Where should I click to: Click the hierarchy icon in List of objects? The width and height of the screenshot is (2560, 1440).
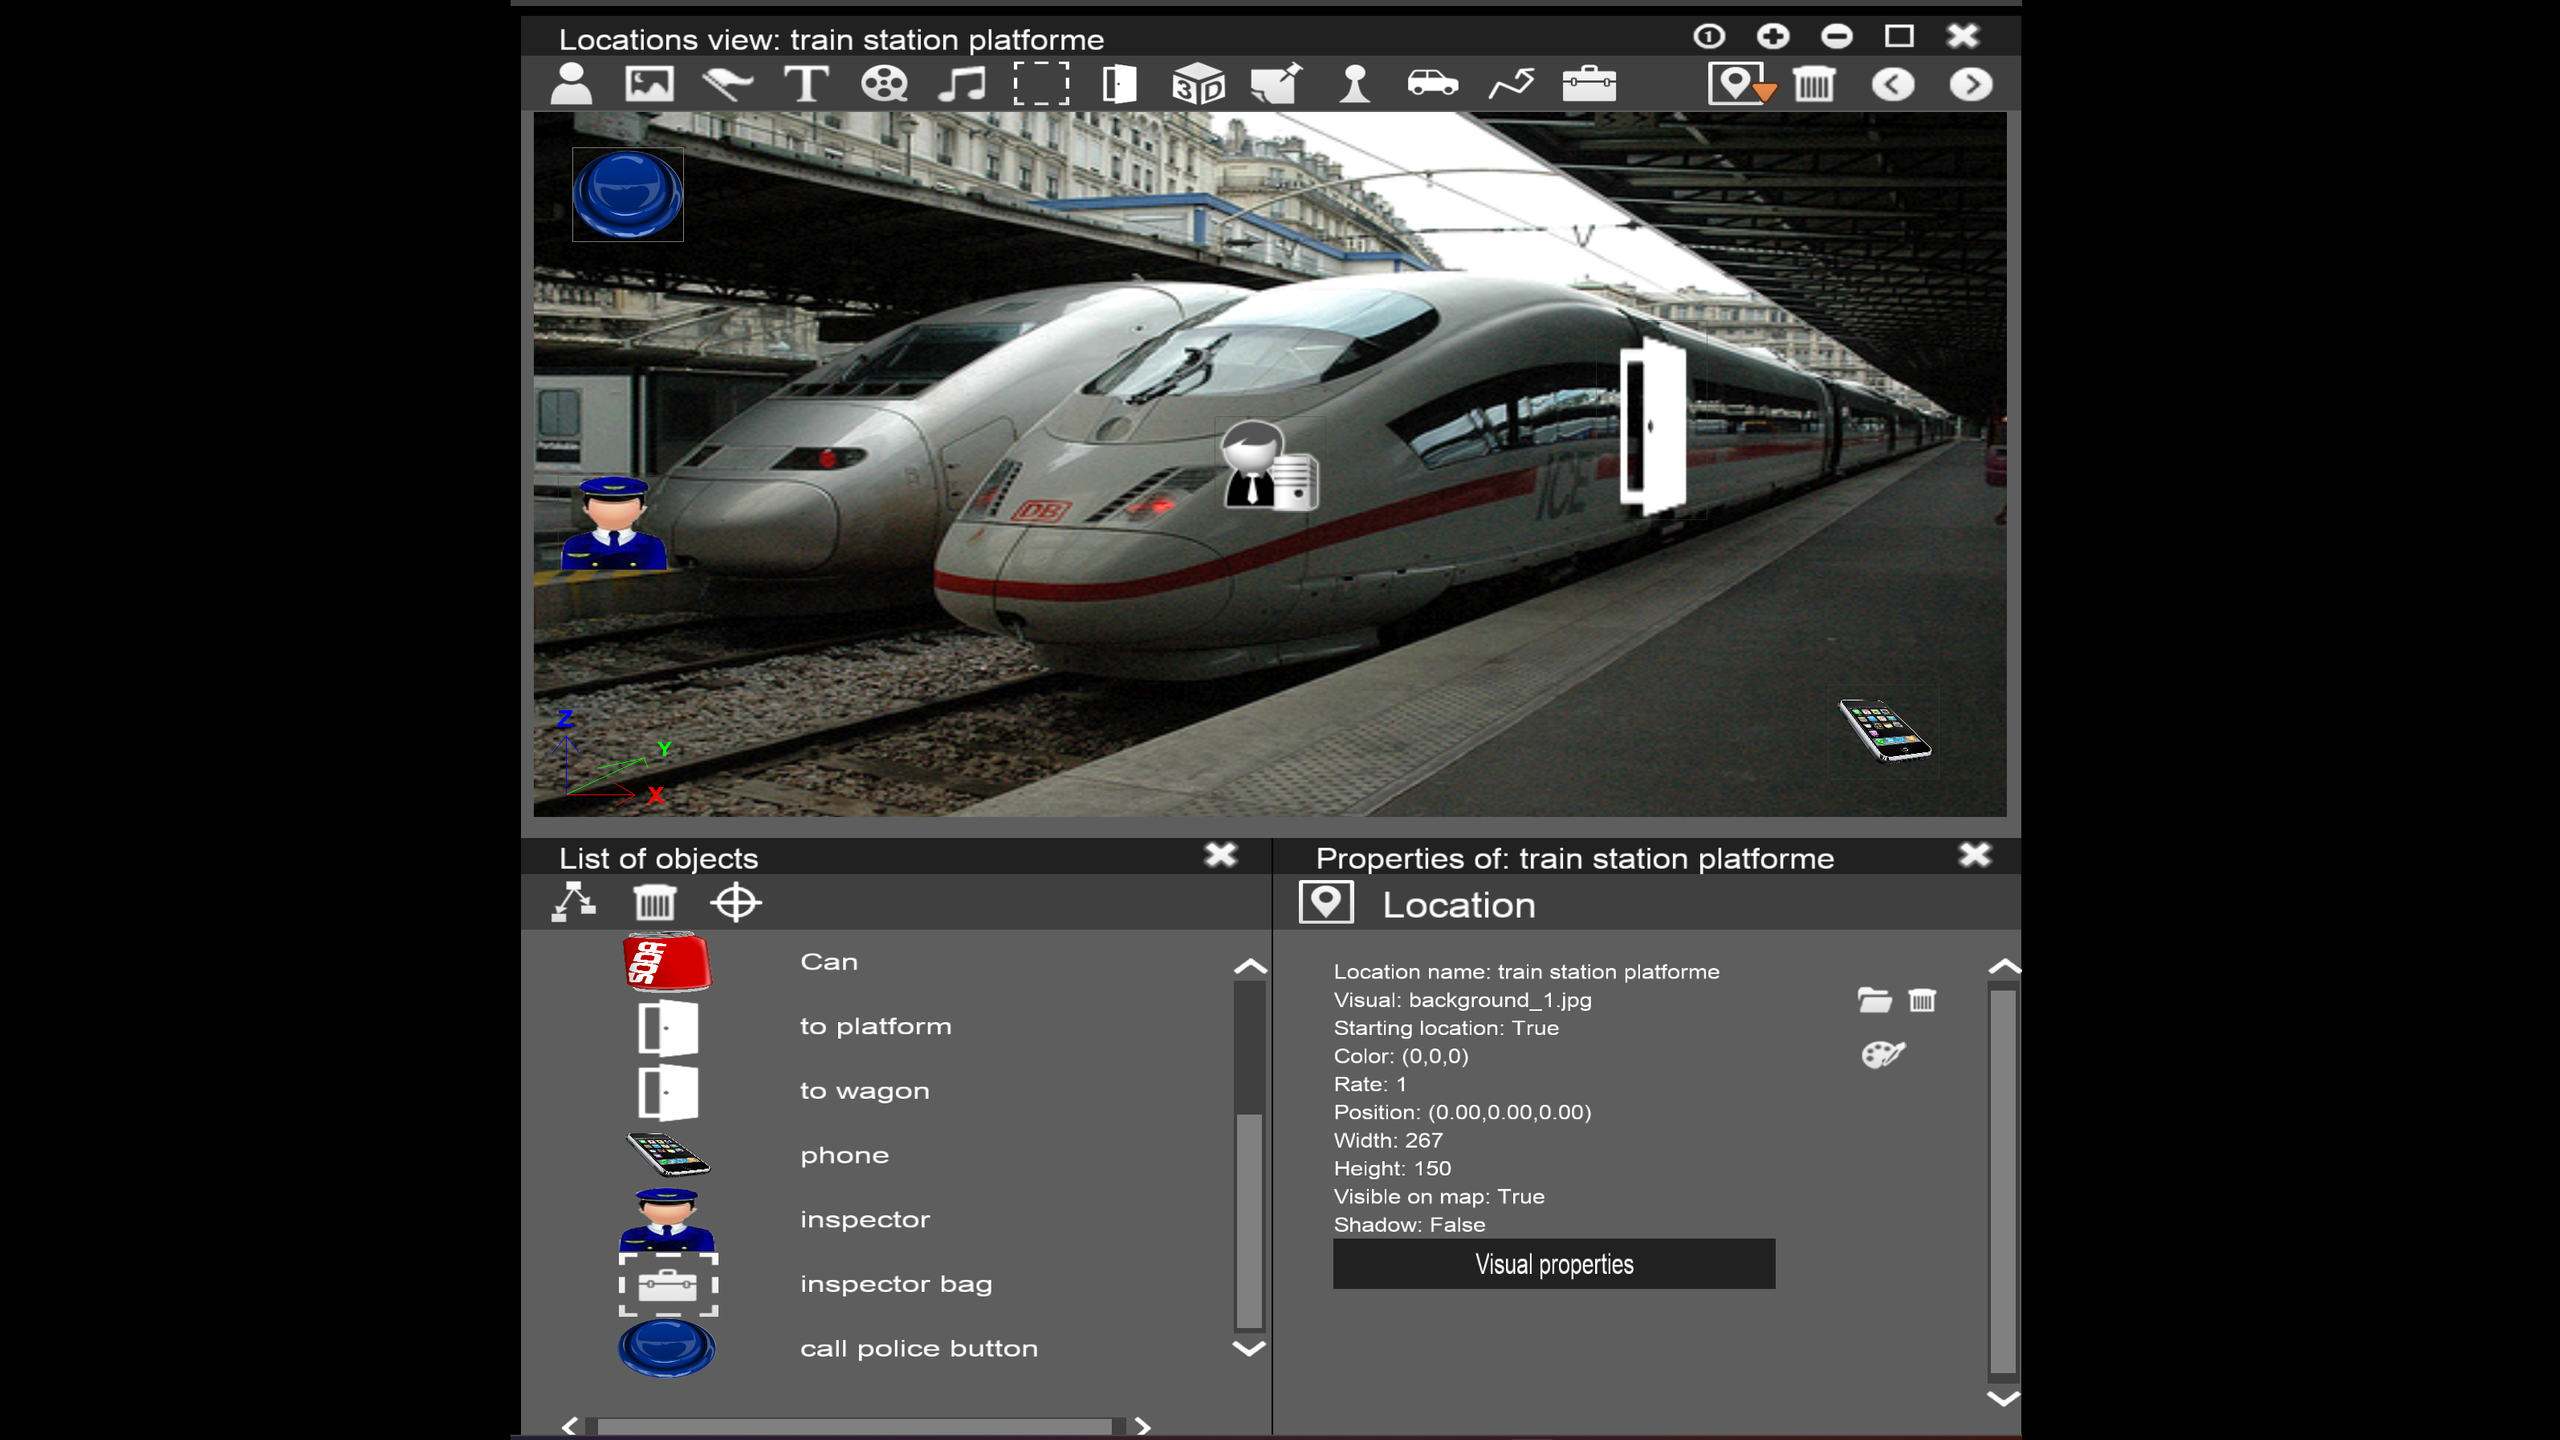574,902
